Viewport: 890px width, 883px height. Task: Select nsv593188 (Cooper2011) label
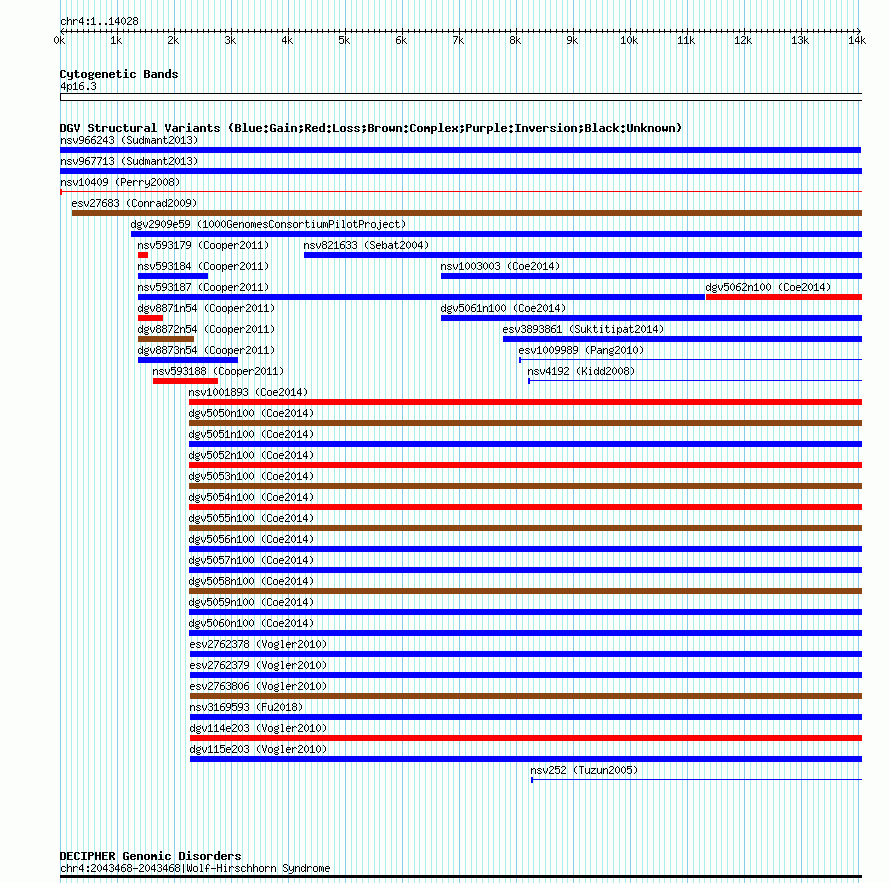[218, 371]
